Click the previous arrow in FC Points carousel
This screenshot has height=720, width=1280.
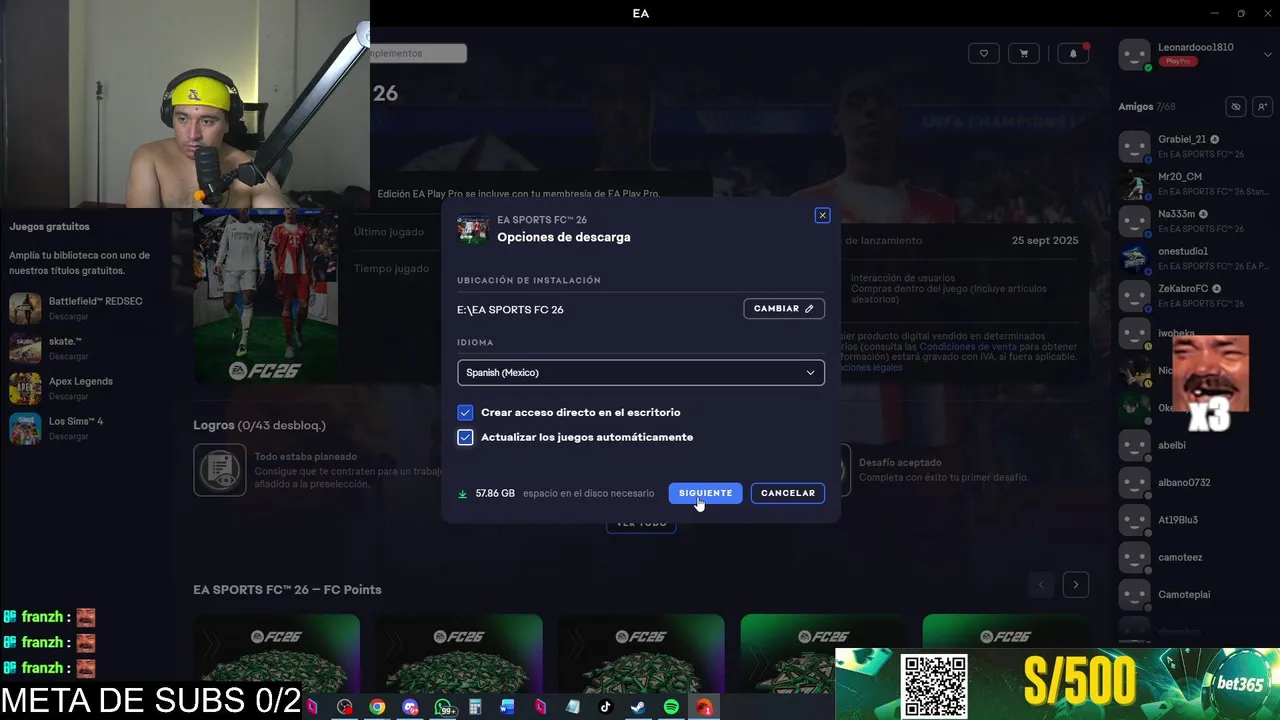click(x=1041, y=585)
